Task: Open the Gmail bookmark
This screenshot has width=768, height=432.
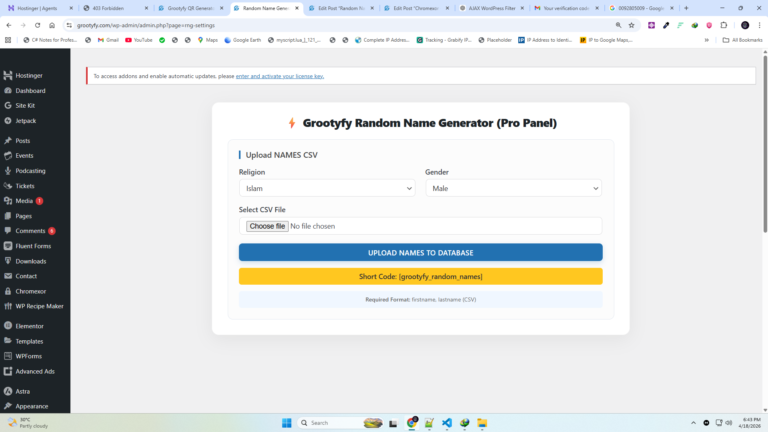Action: pos(108,40)
